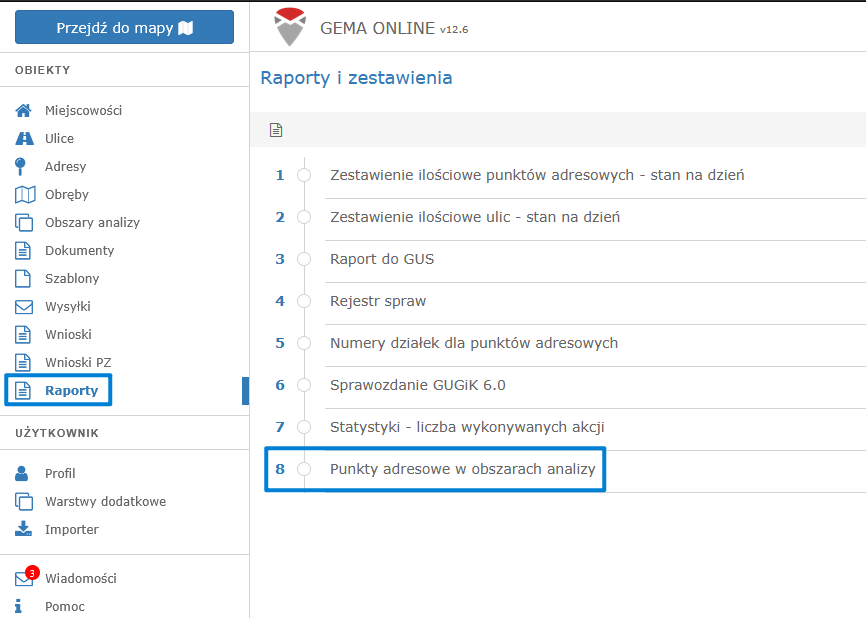The image size is (866, 618).
Task: Select report 8 radio circle
Action: pyautogui.click(x=304, y=469)
